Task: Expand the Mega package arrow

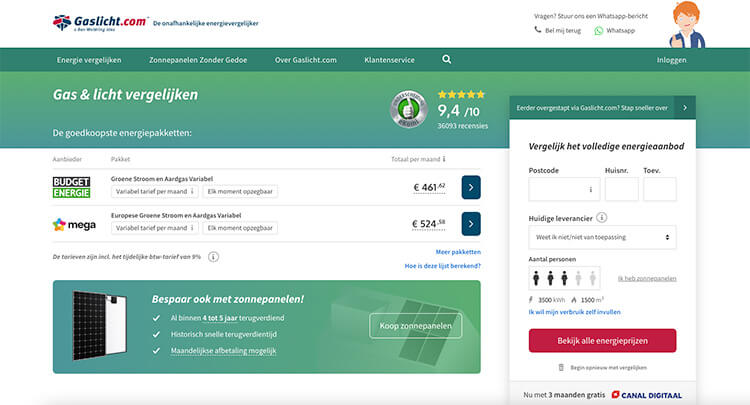Action: pos(471,224)
